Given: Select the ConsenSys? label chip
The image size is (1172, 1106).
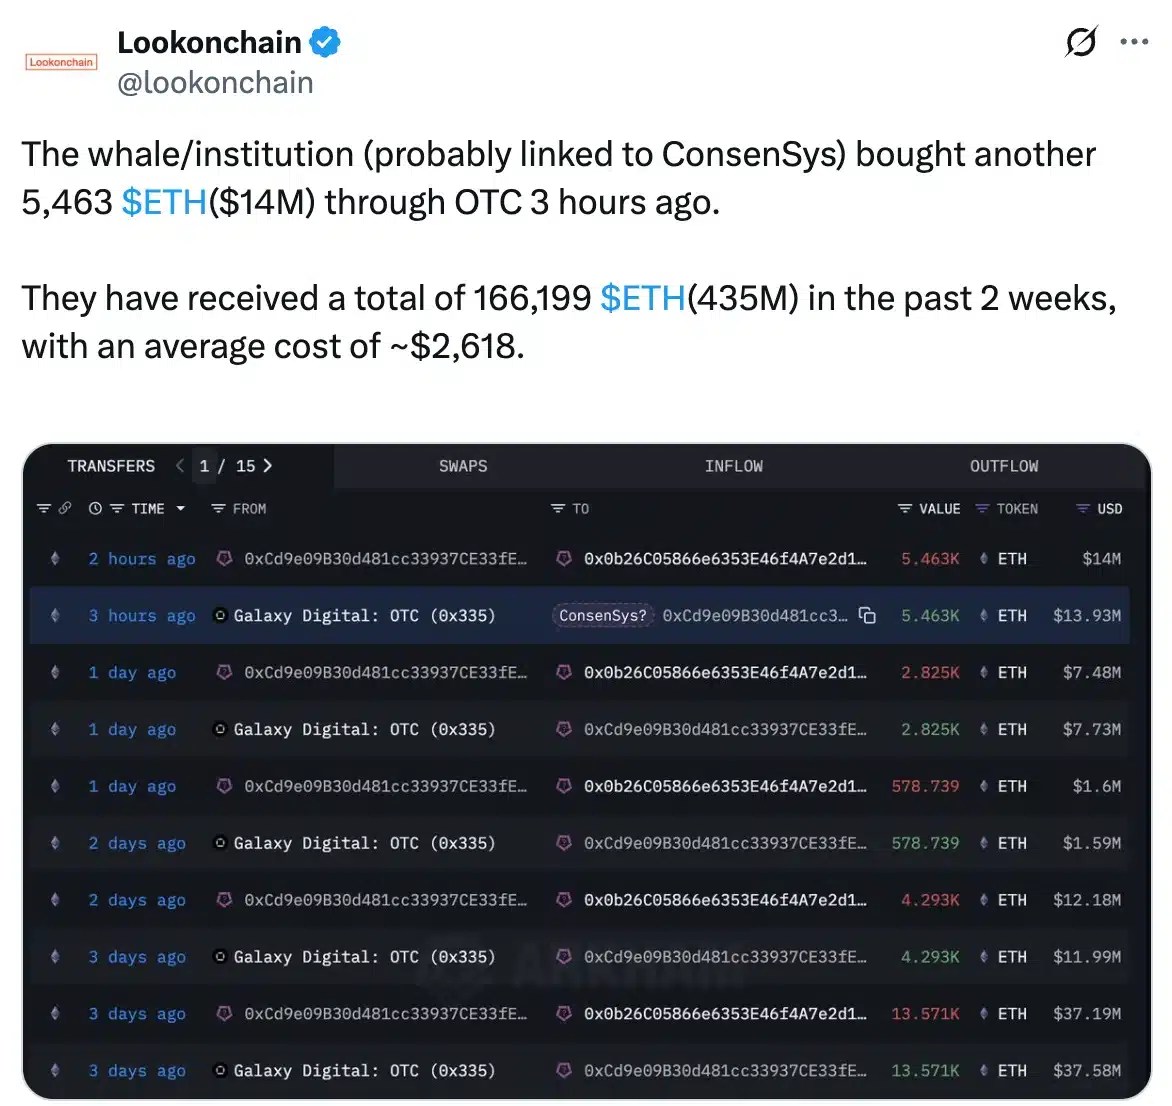Looking at the screenshot, I should pyautogui.click(x=601, y=616).
